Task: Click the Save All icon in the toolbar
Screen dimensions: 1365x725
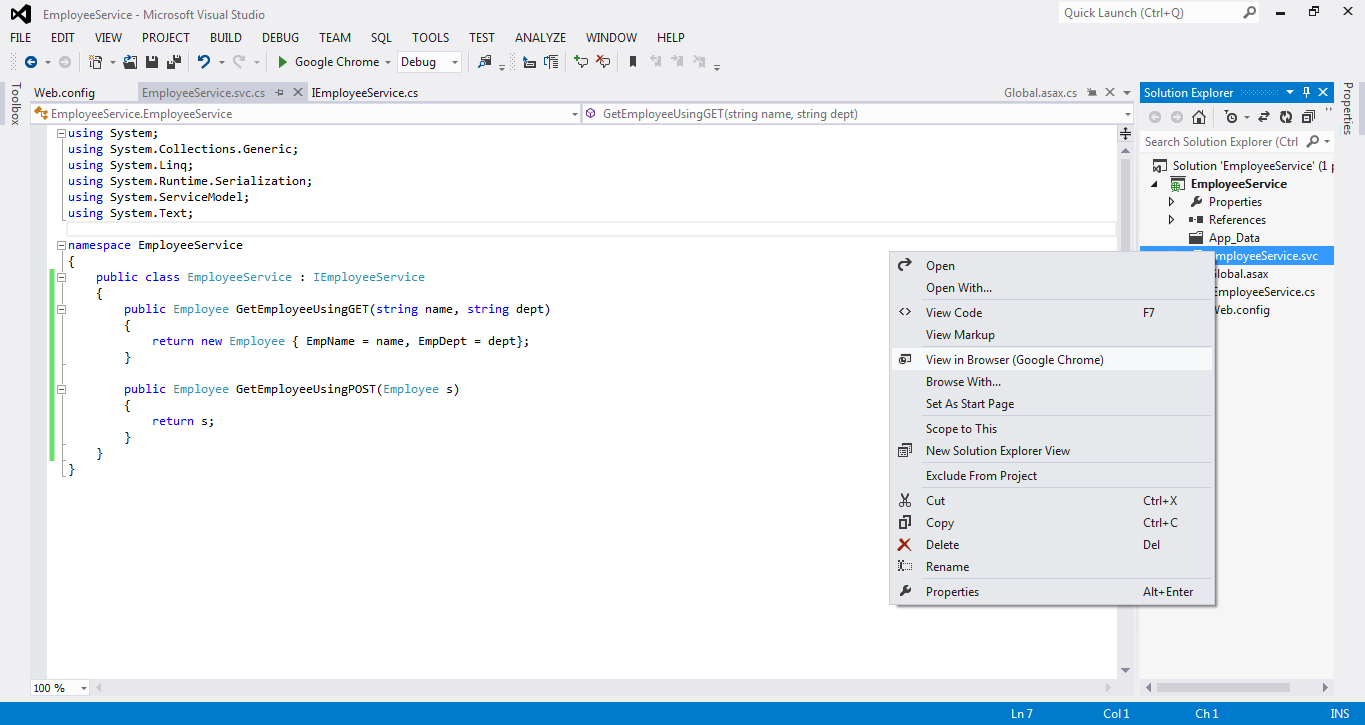Action: [x=174, y=62]
